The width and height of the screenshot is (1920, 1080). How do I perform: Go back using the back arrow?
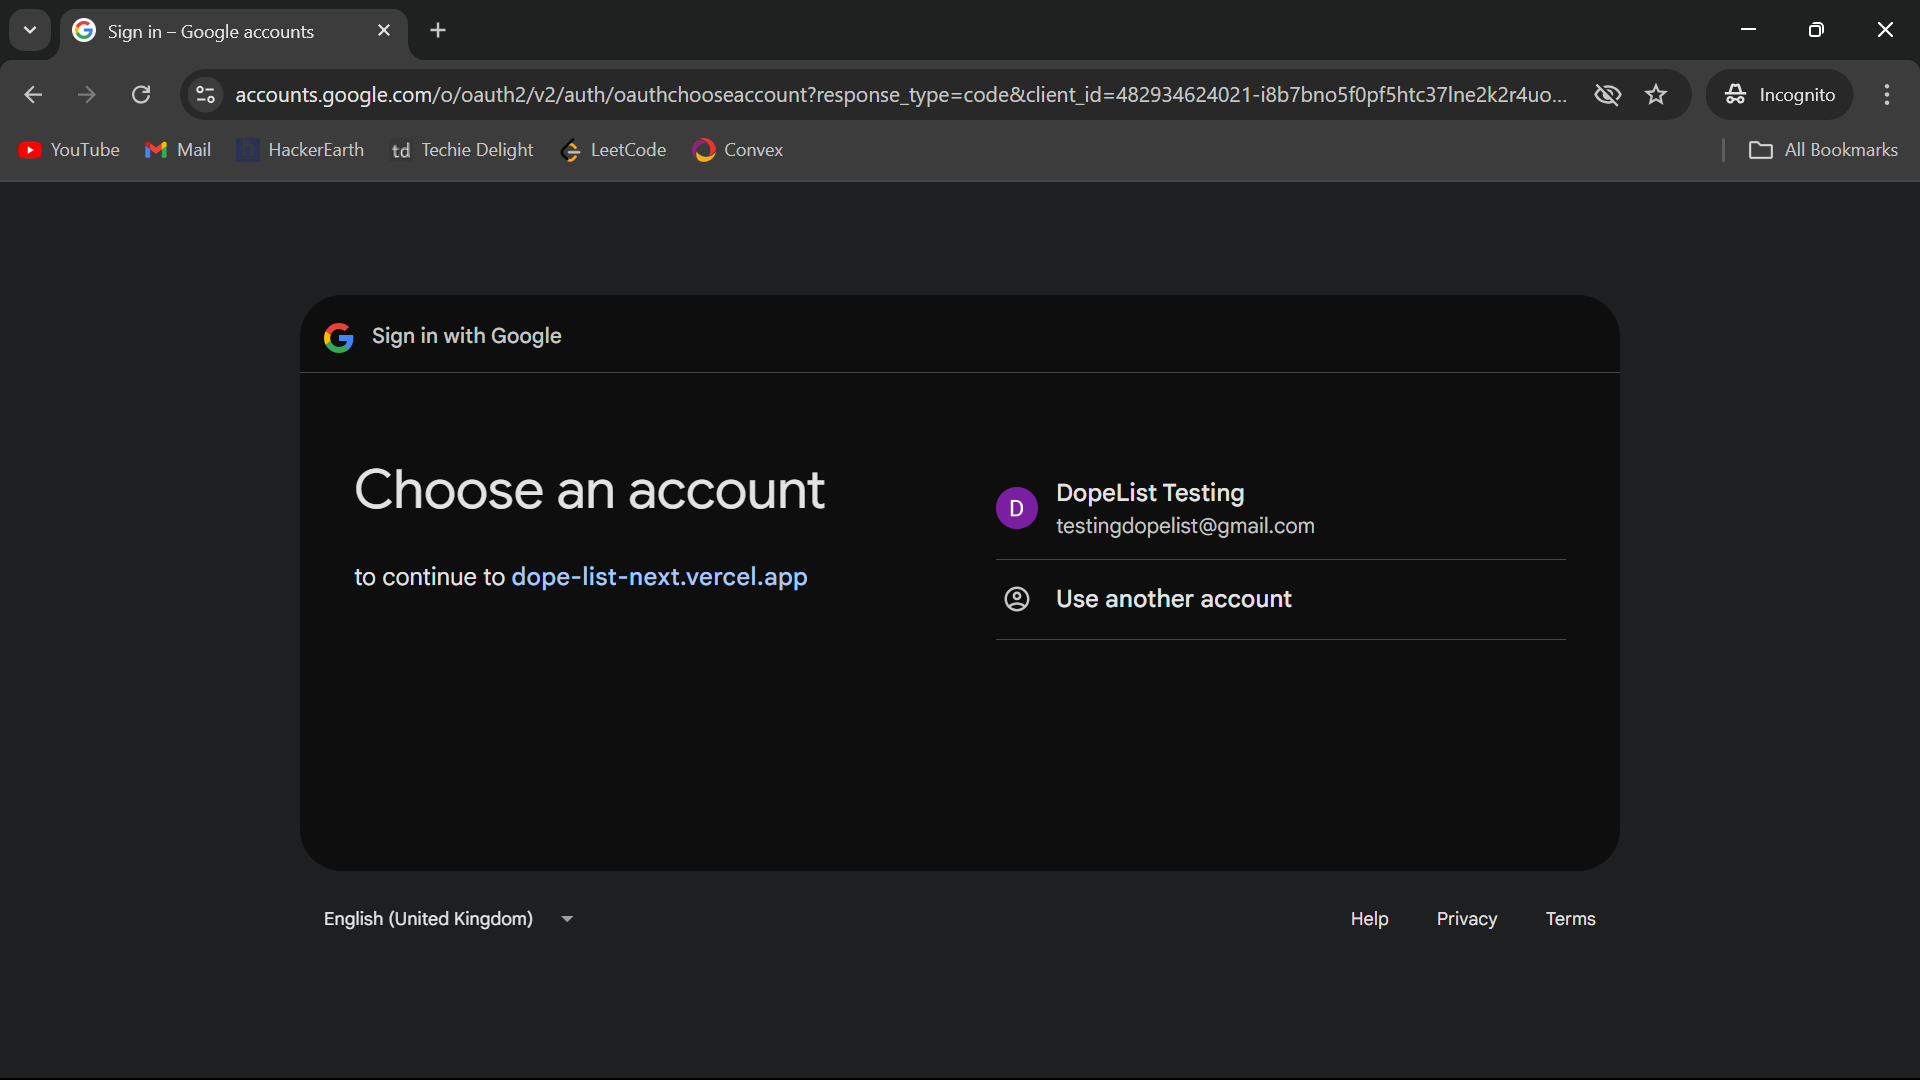point(33,94)
